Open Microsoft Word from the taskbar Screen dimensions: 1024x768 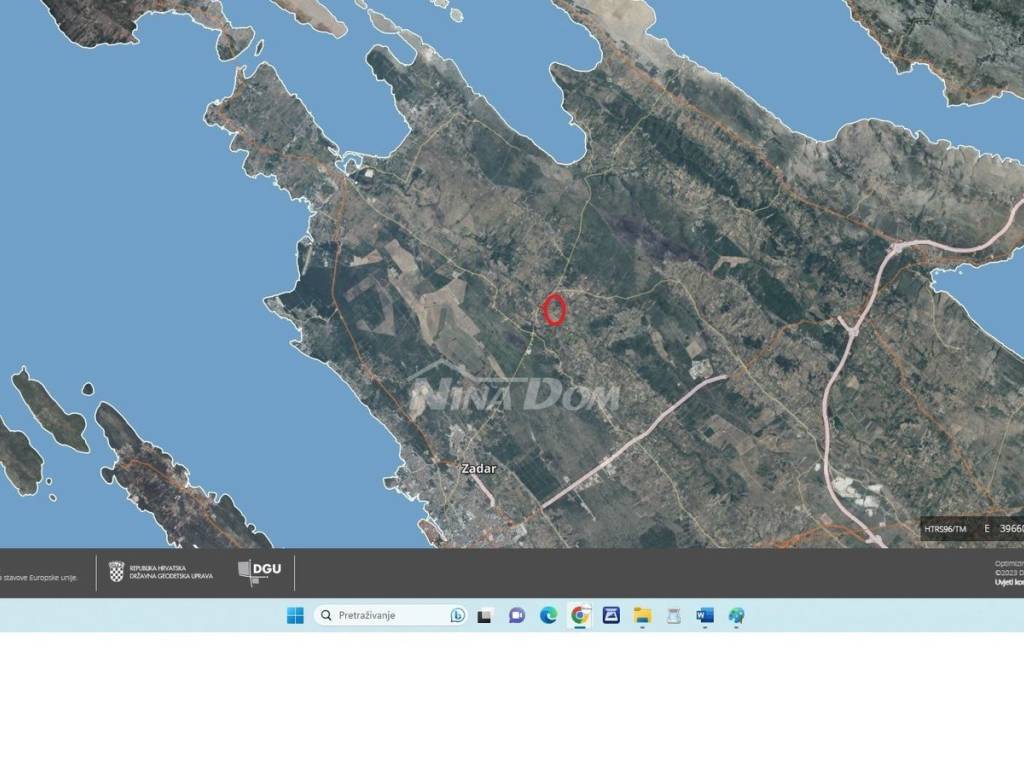(x=705, y=616)
